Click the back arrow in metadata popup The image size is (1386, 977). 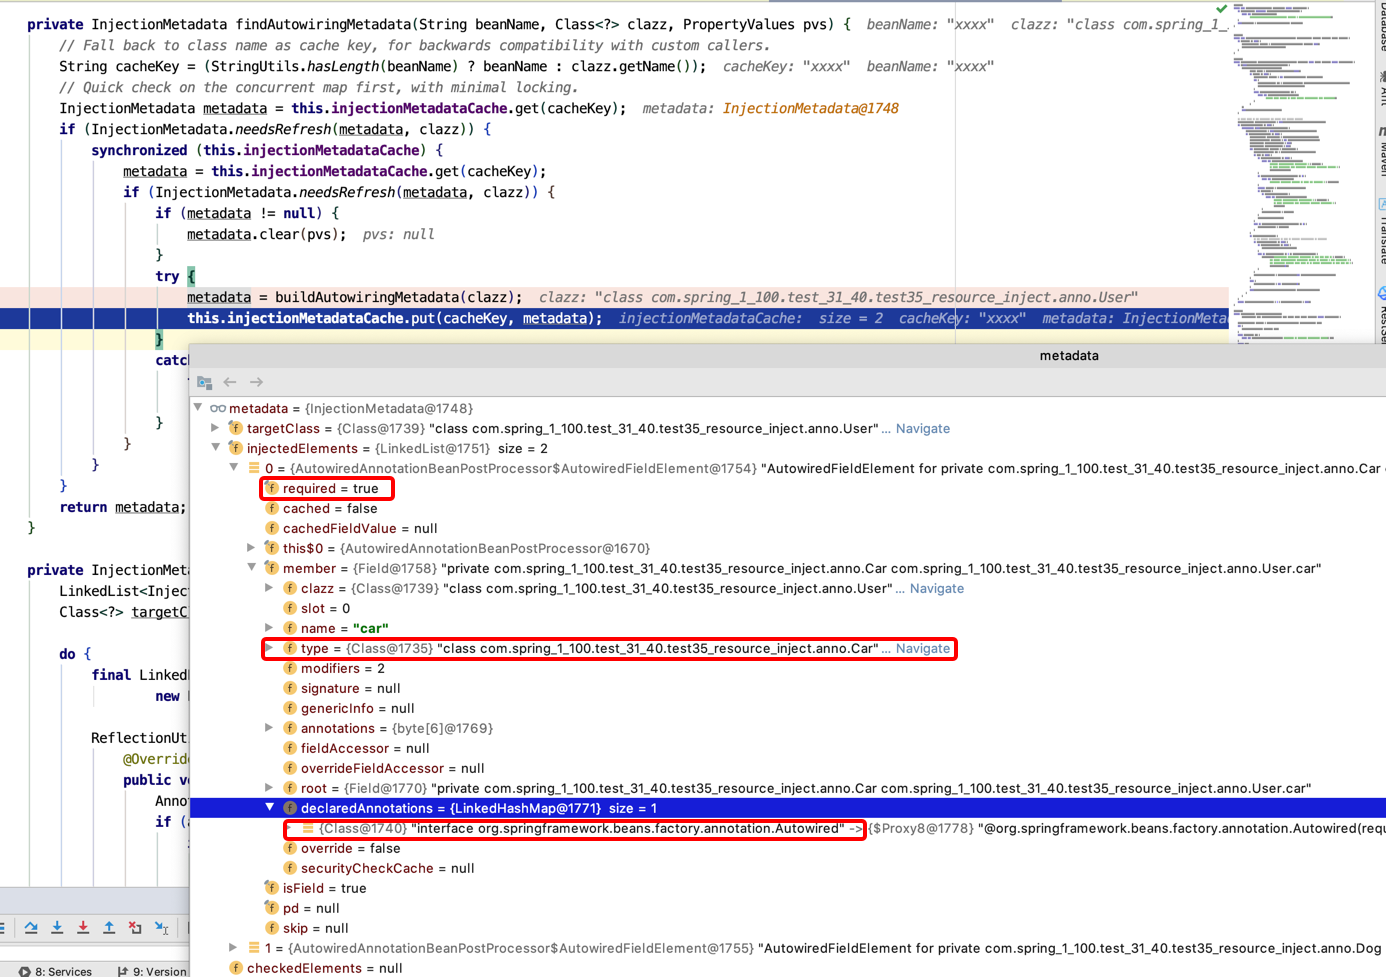click(230, 382)
